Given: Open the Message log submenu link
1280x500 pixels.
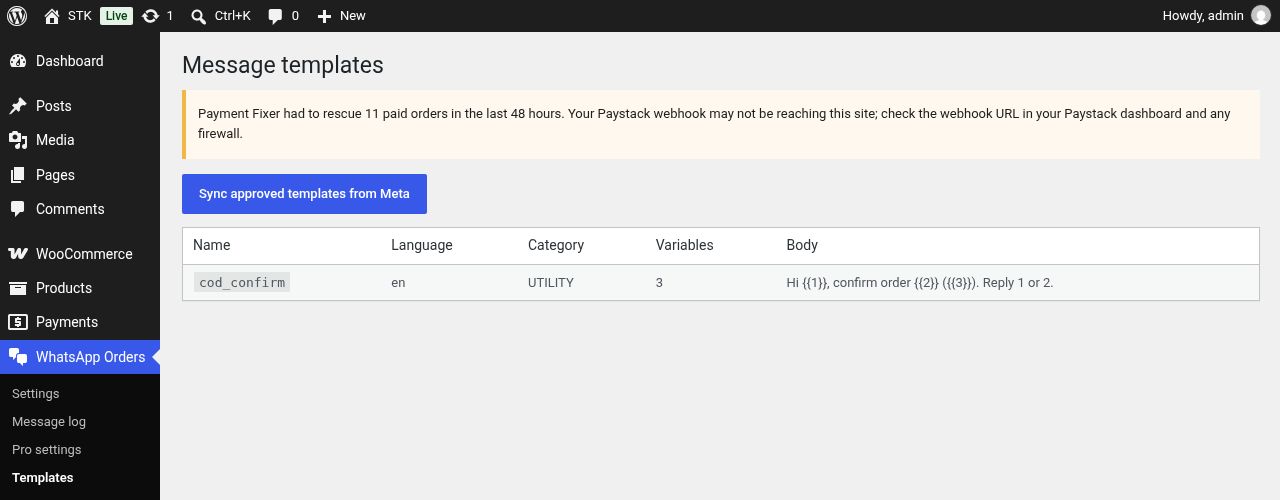Looking at the screenshot, I should pyautogui.click(x=49, y=422).
